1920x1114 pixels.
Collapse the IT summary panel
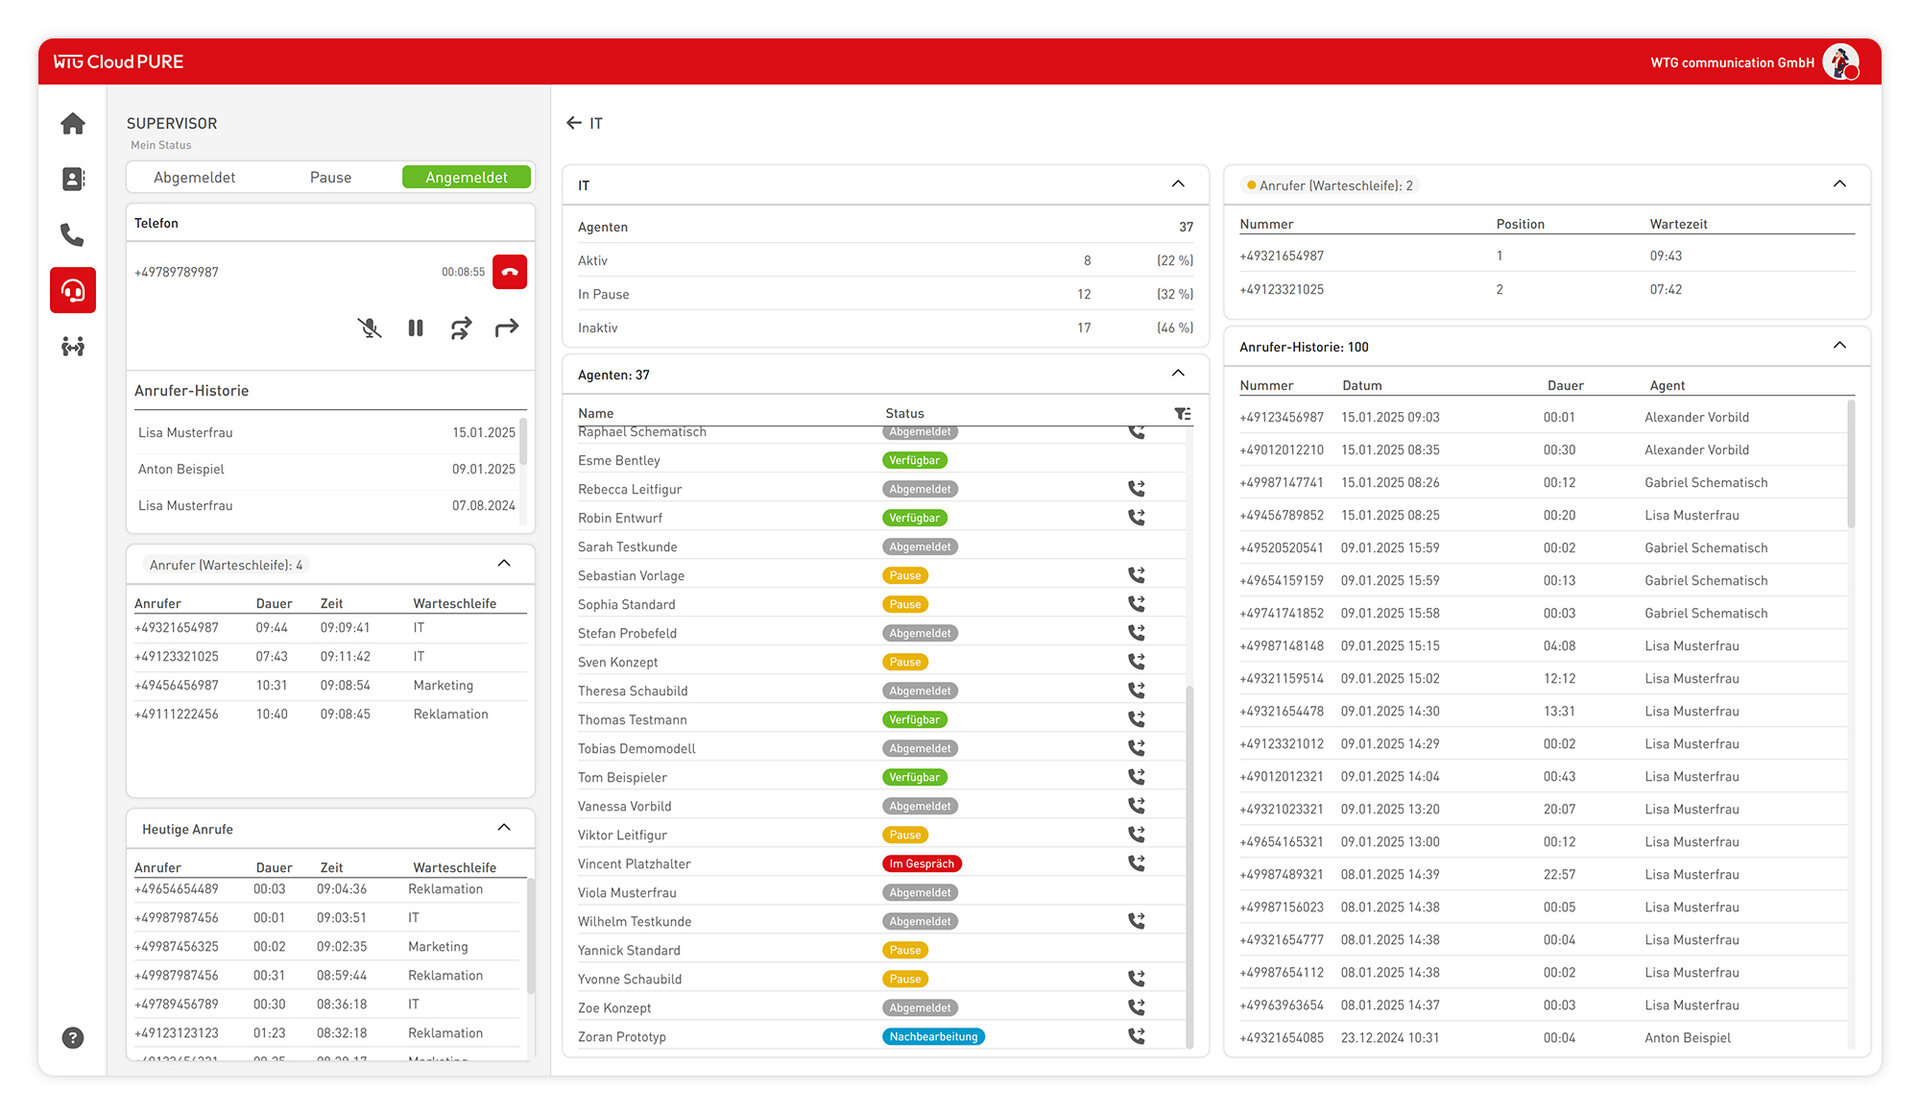1178,184
